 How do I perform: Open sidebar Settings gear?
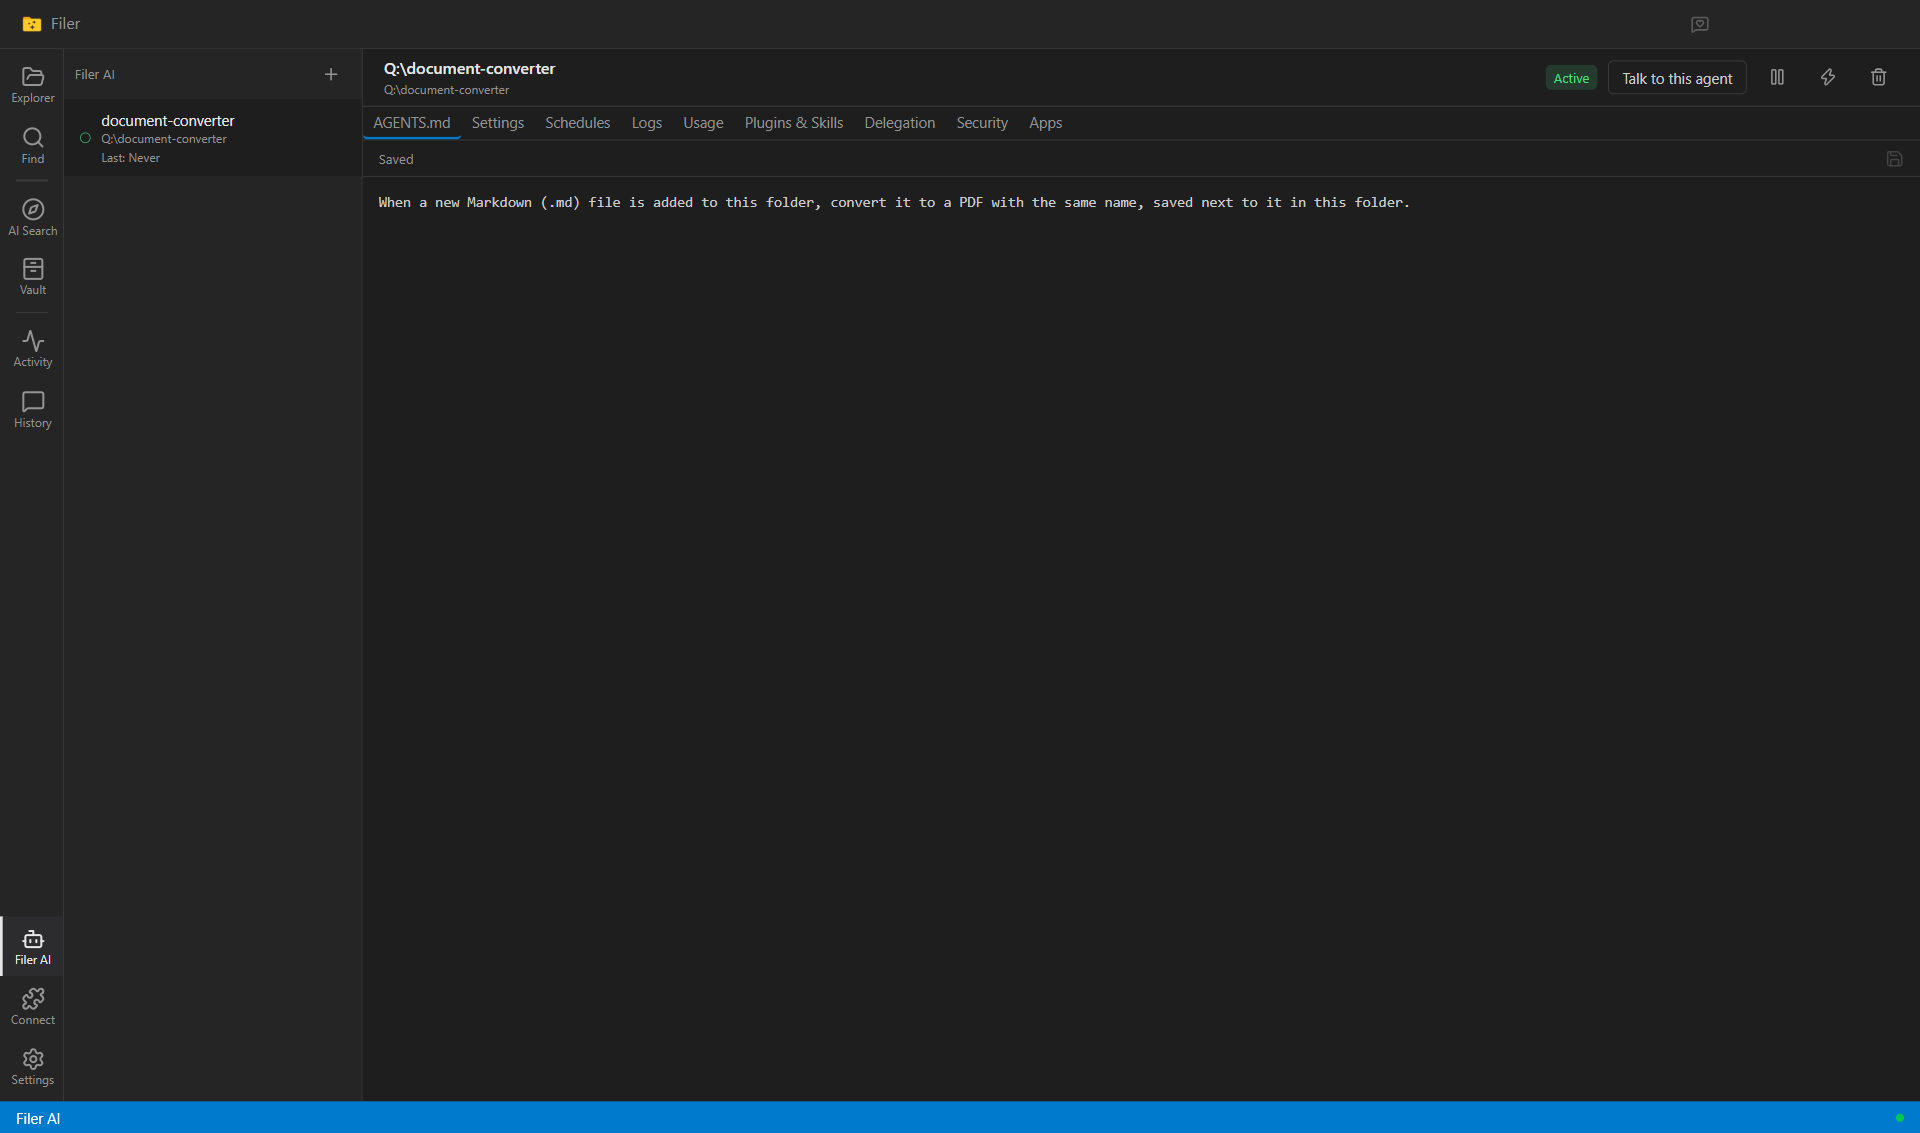tap(32, 1067)
